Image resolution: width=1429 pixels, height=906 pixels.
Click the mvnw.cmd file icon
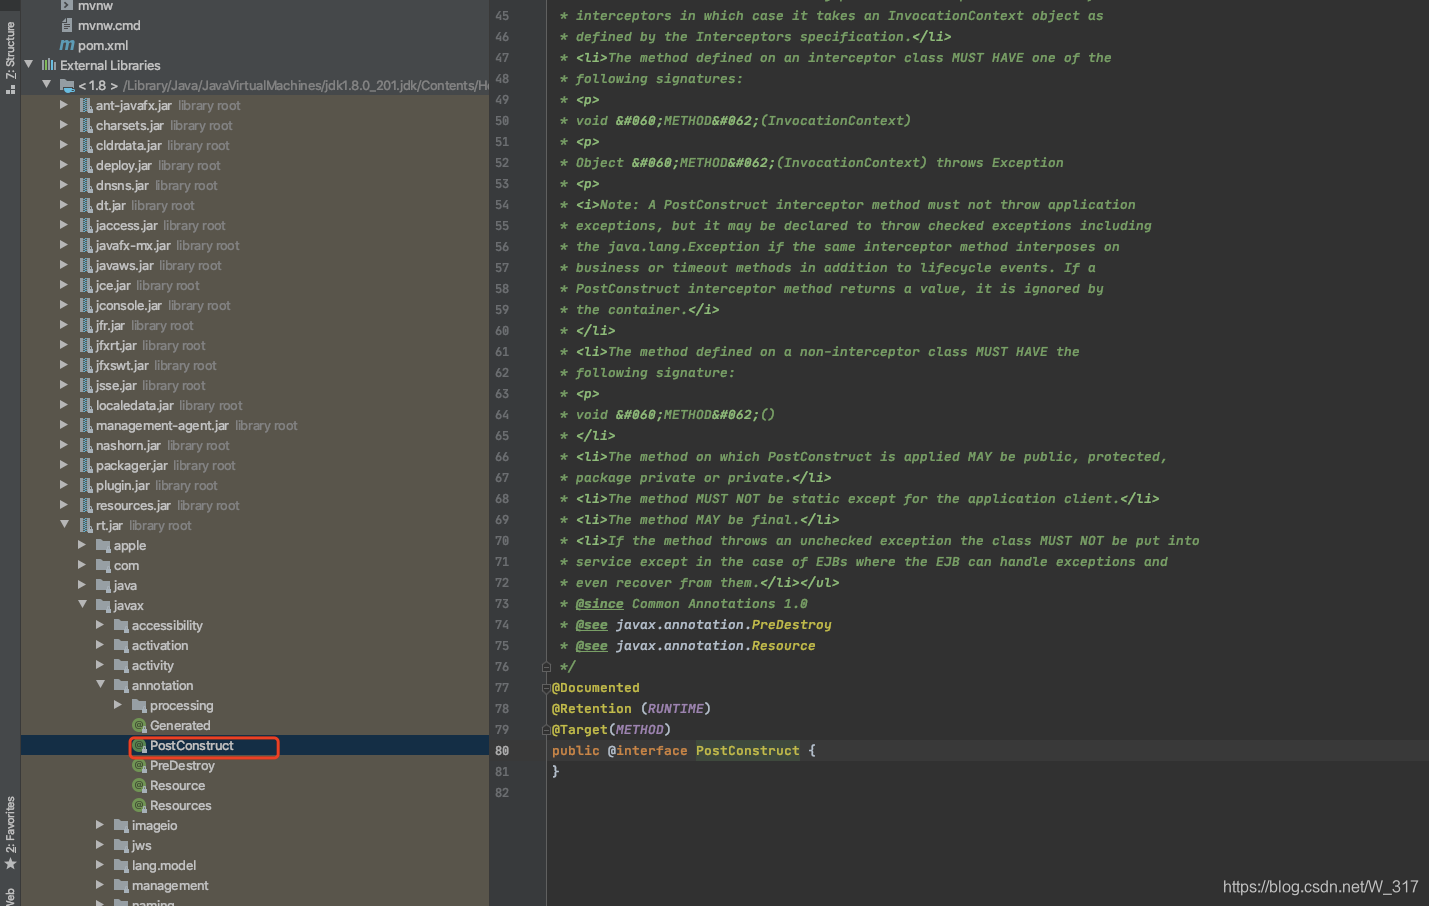(x=67, y=25)
